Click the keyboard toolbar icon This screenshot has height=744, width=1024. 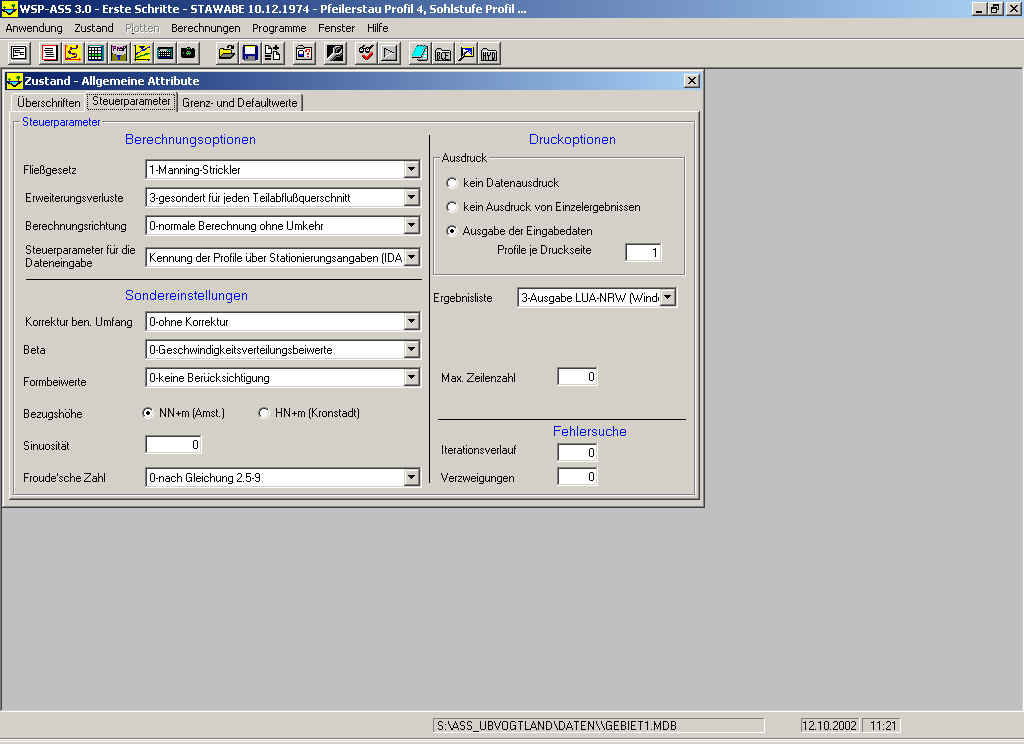pyautogui.click(x=165, y=53)
